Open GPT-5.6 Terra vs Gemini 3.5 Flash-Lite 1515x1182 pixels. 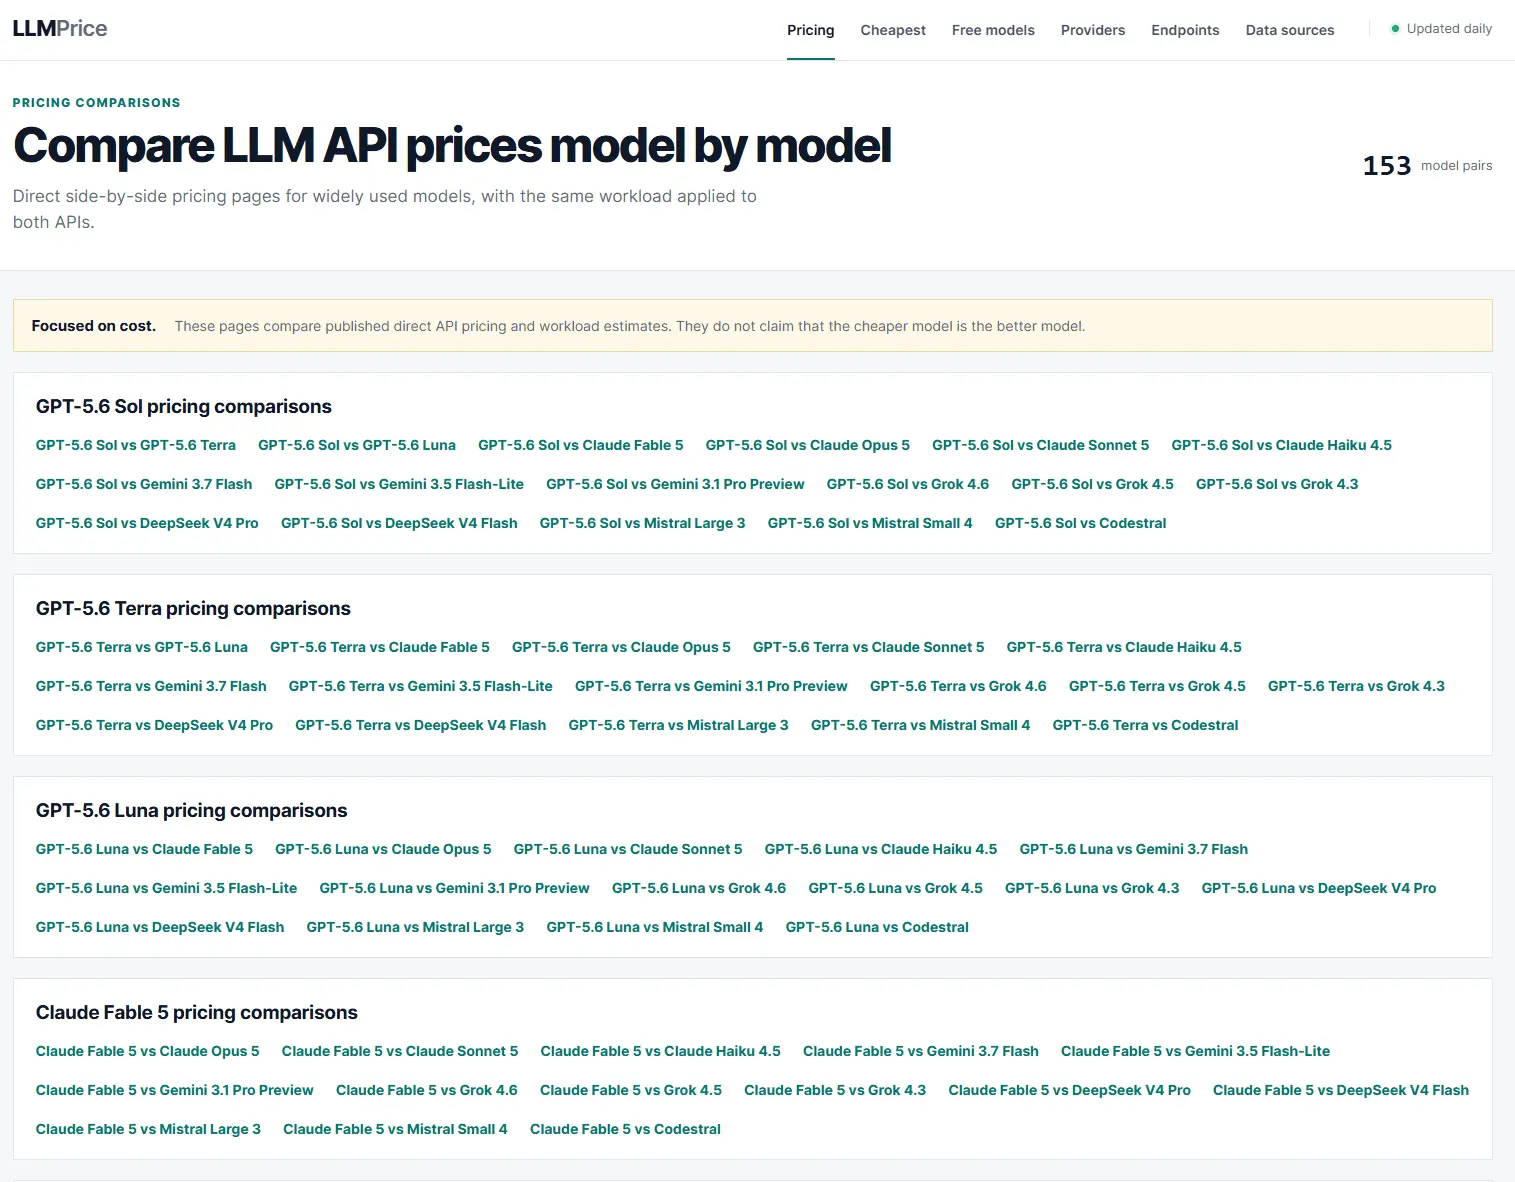click(421, 686)
